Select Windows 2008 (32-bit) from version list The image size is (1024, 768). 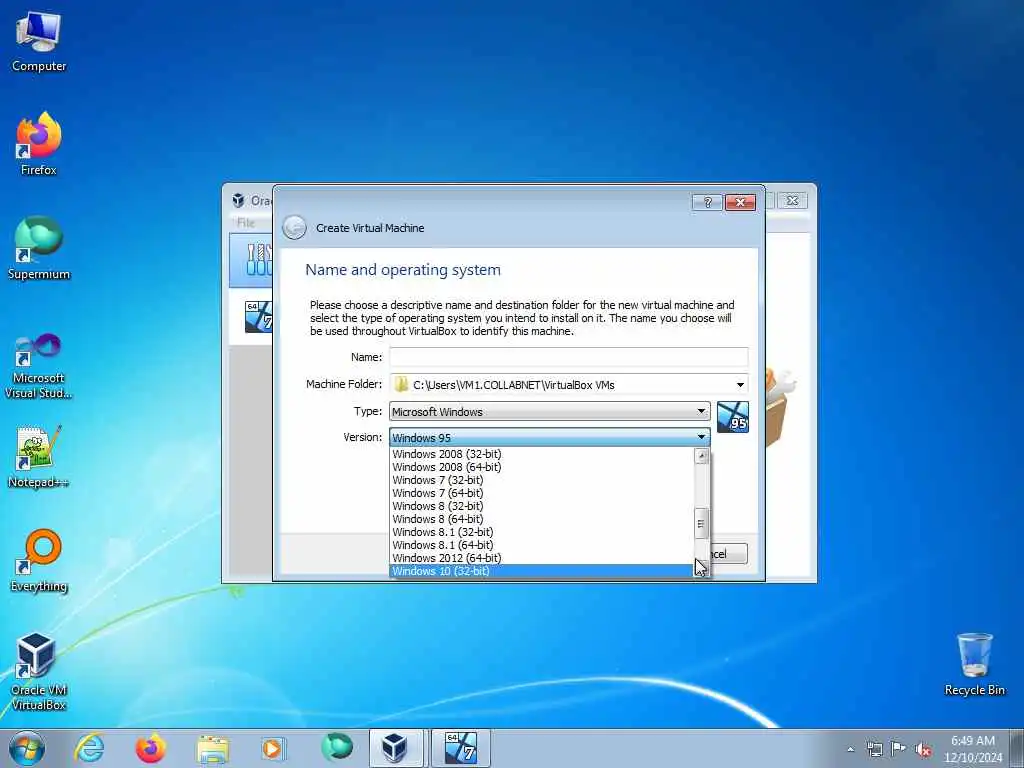(x=541, y=454)
